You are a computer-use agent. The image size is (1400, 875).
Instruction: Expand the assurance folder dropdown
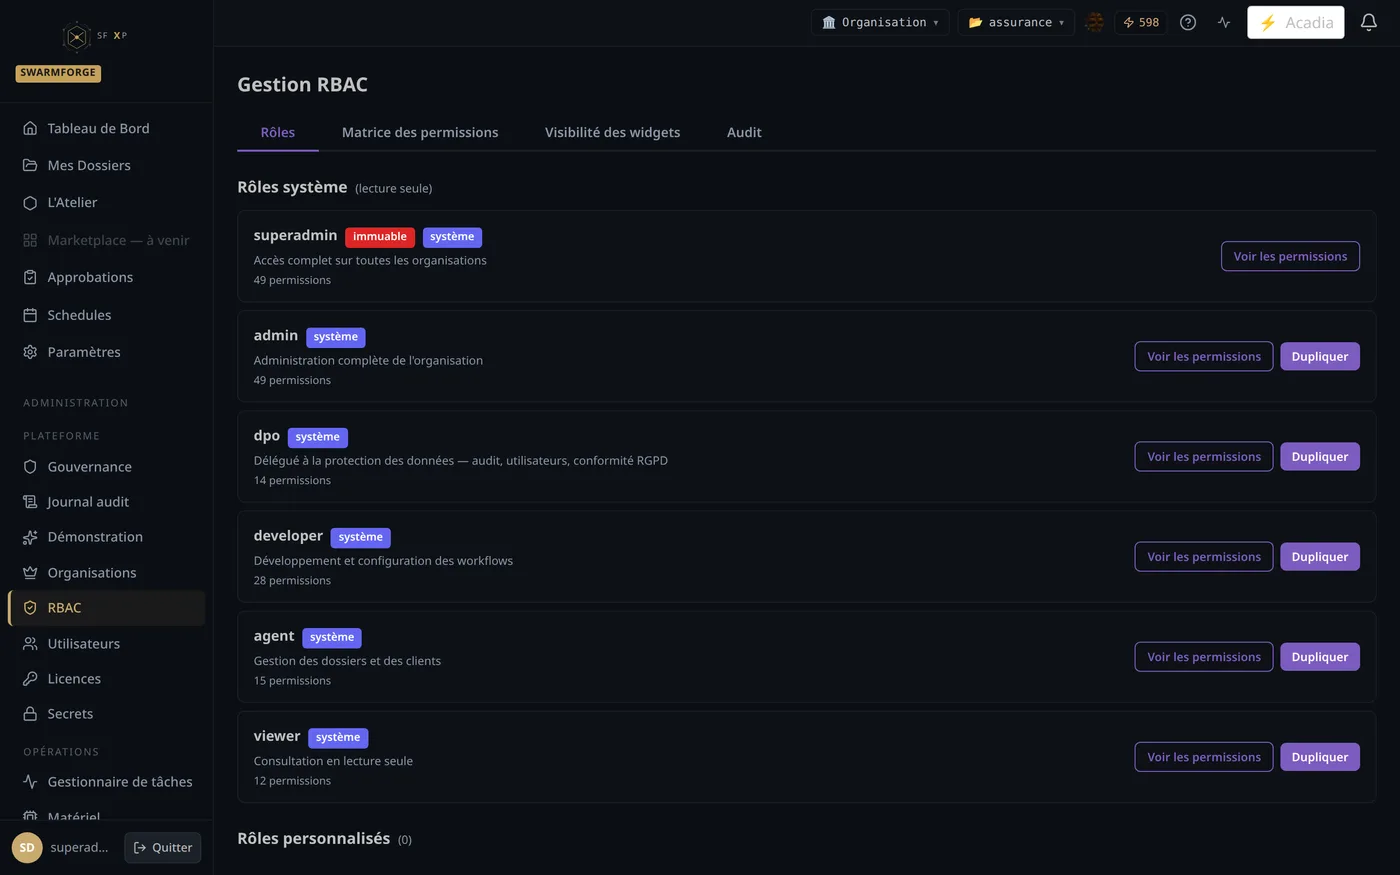[x=1016, y=22]
